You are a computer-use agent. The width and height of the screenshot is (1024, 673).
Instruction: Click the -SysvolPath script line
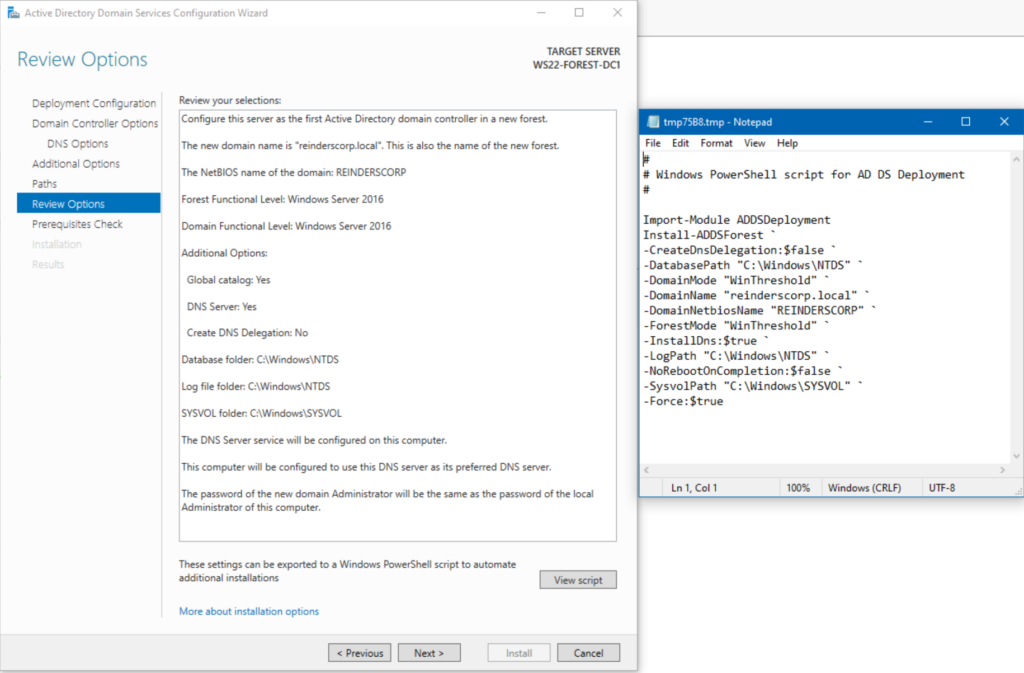click(753, 386)
